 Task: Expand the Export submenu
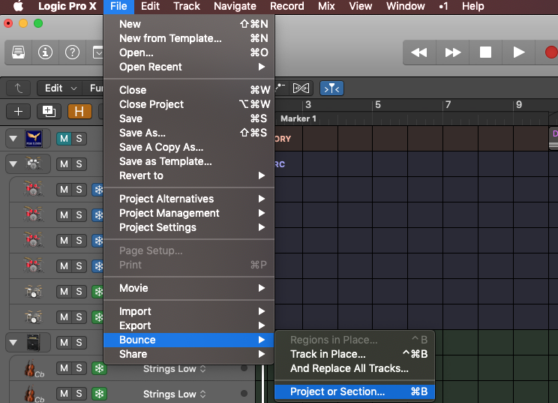[x=189, y=325]
